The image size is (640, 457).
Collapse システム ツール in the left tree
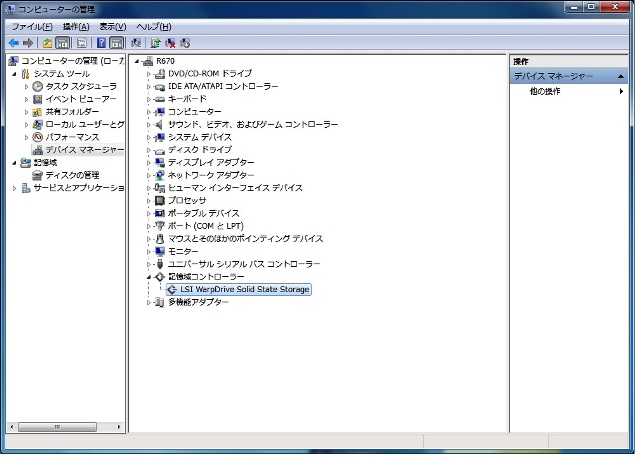coord(14,74)
